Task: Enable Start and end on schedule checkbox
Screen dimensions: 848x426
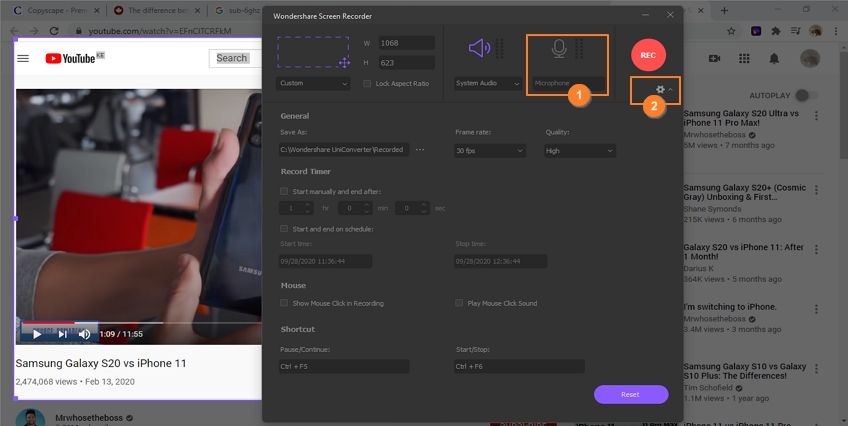Action: coord(284,229)
